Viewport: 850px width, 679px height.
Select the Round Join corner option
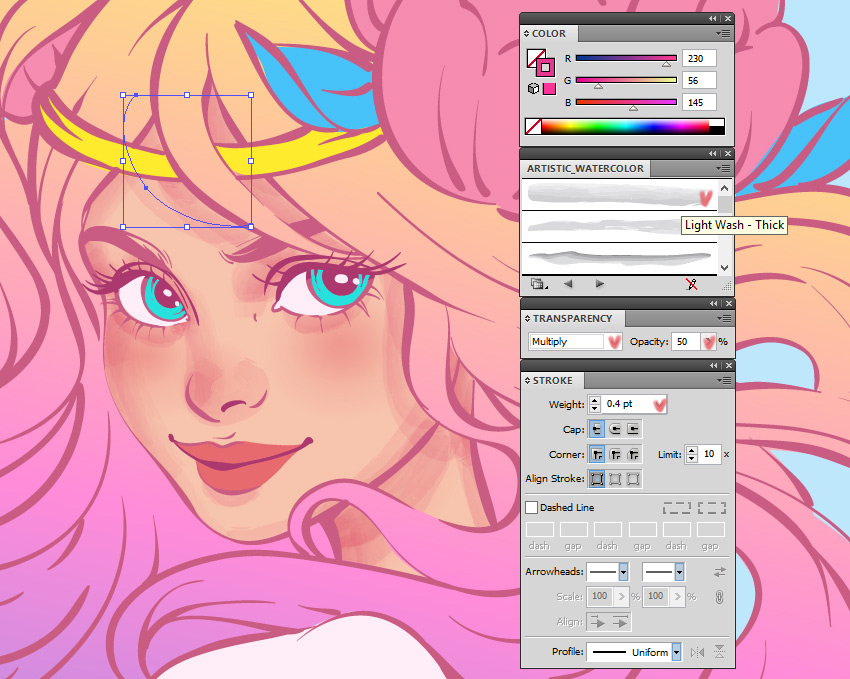click(615, 454)
